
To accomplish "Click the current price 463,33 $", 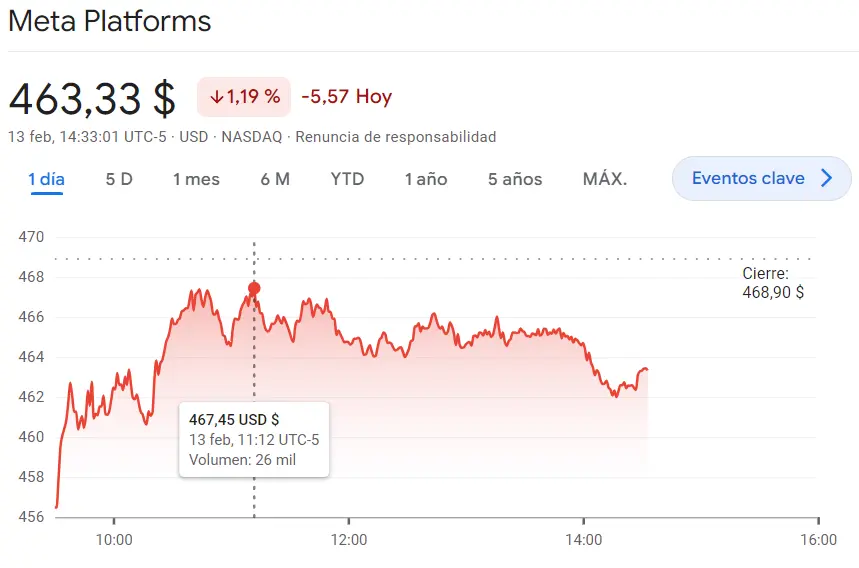I will (92, 98).
